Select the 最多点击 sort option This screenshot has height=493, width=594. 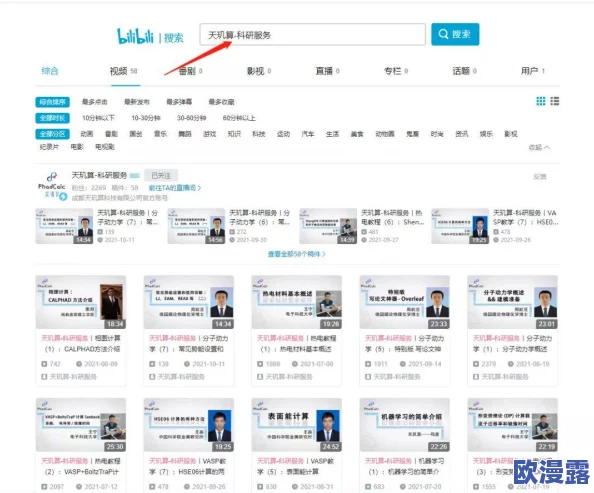(95, 102)
